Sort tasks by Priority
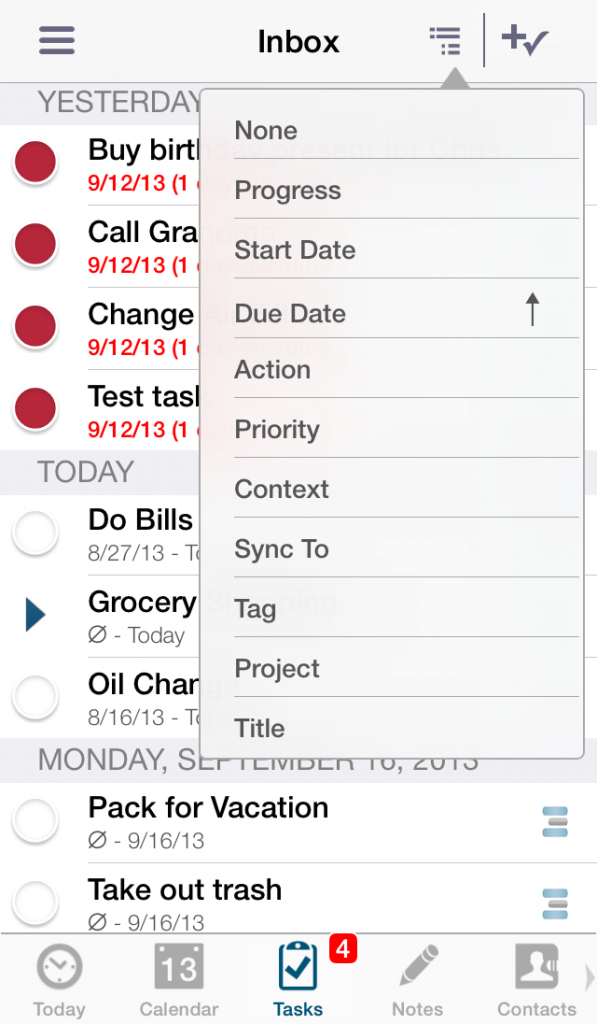The height and width of the screenshot is (1024, 597). (277, 429)
